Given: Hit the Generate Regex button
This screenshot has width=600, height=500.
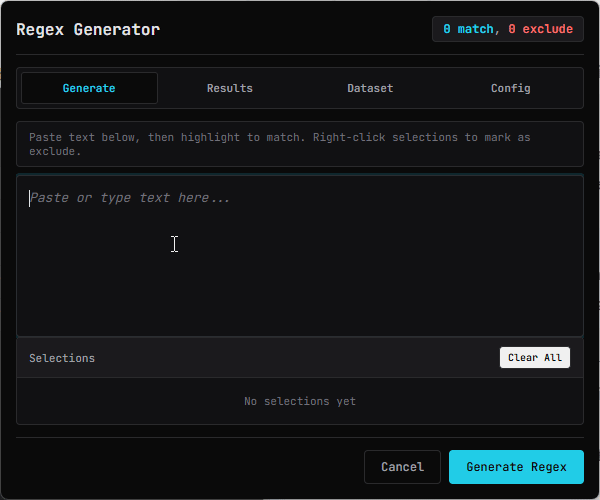Looking at the screenshot, I should point(516,467).
